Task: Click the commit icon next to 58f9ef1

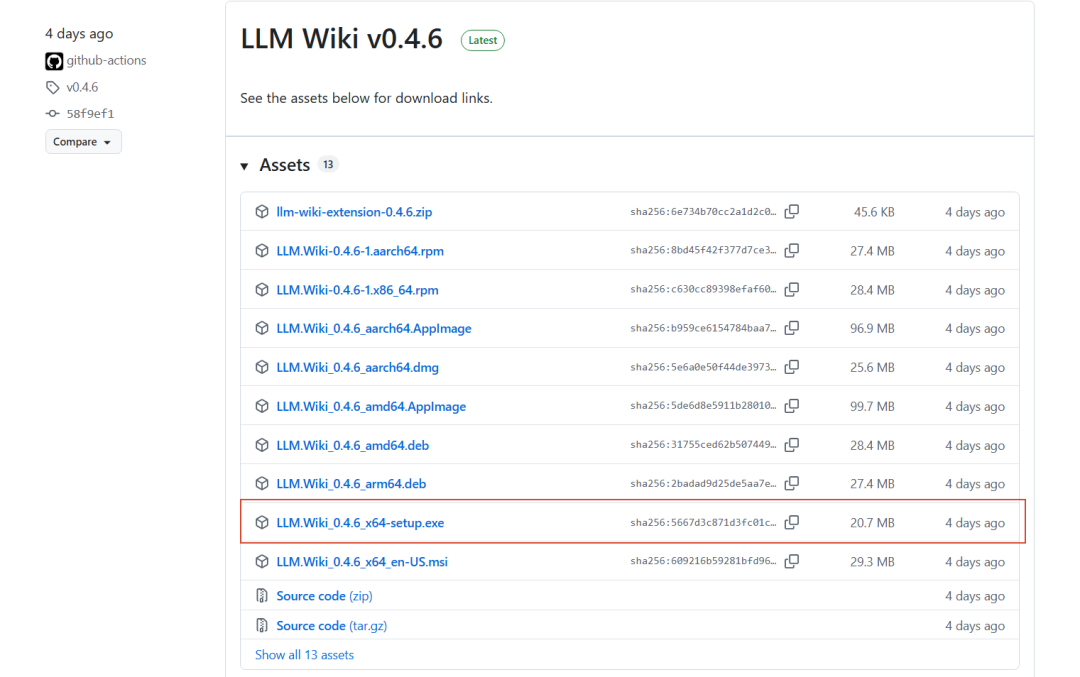Action: pyautogui.click(x=52, y=114)
